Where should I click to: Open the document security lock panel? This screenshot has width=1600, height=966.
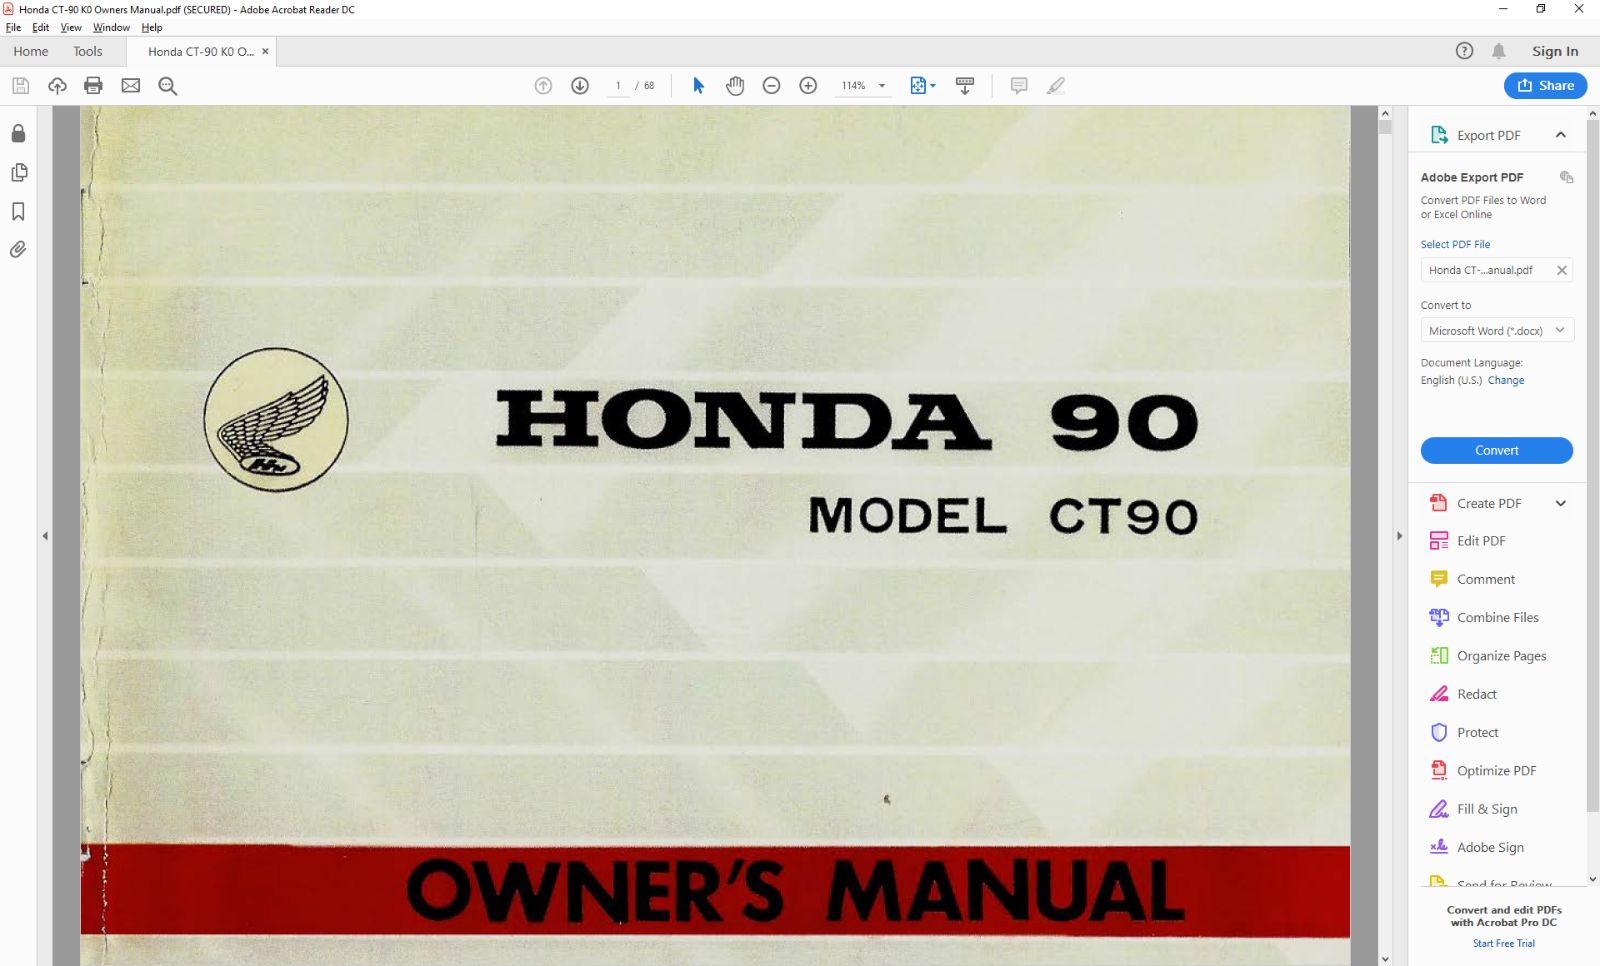(x=18, y=134)
